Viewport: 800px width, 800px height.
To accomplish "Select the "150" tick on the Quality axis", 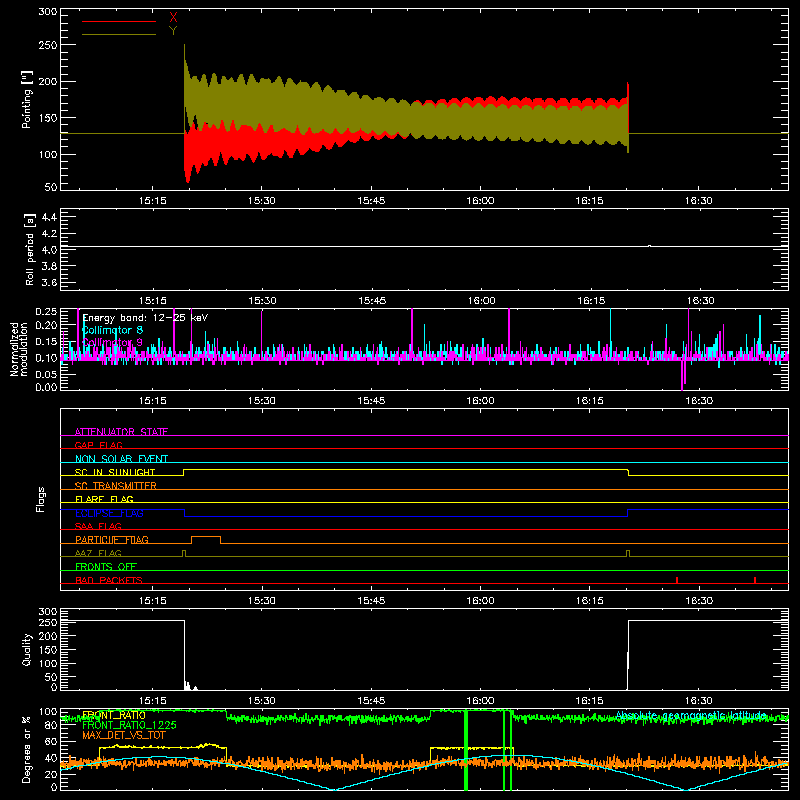I will click(47, 649).
